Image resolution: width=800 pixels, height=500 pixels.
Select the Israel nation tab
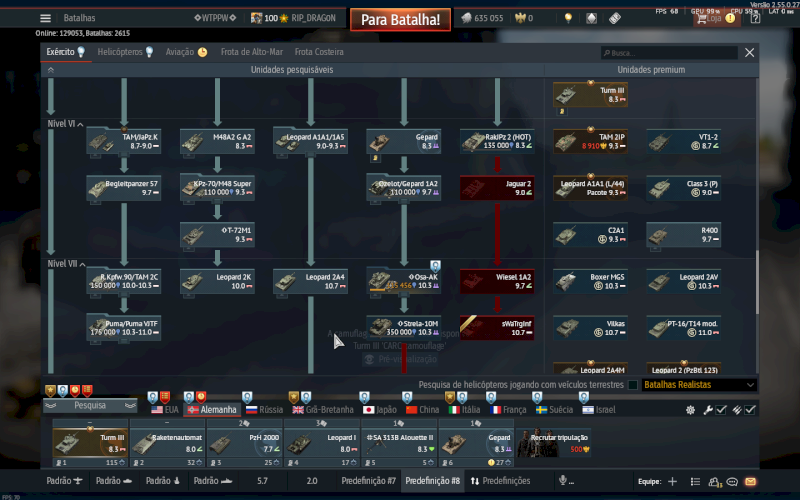(x=599, y=410)
